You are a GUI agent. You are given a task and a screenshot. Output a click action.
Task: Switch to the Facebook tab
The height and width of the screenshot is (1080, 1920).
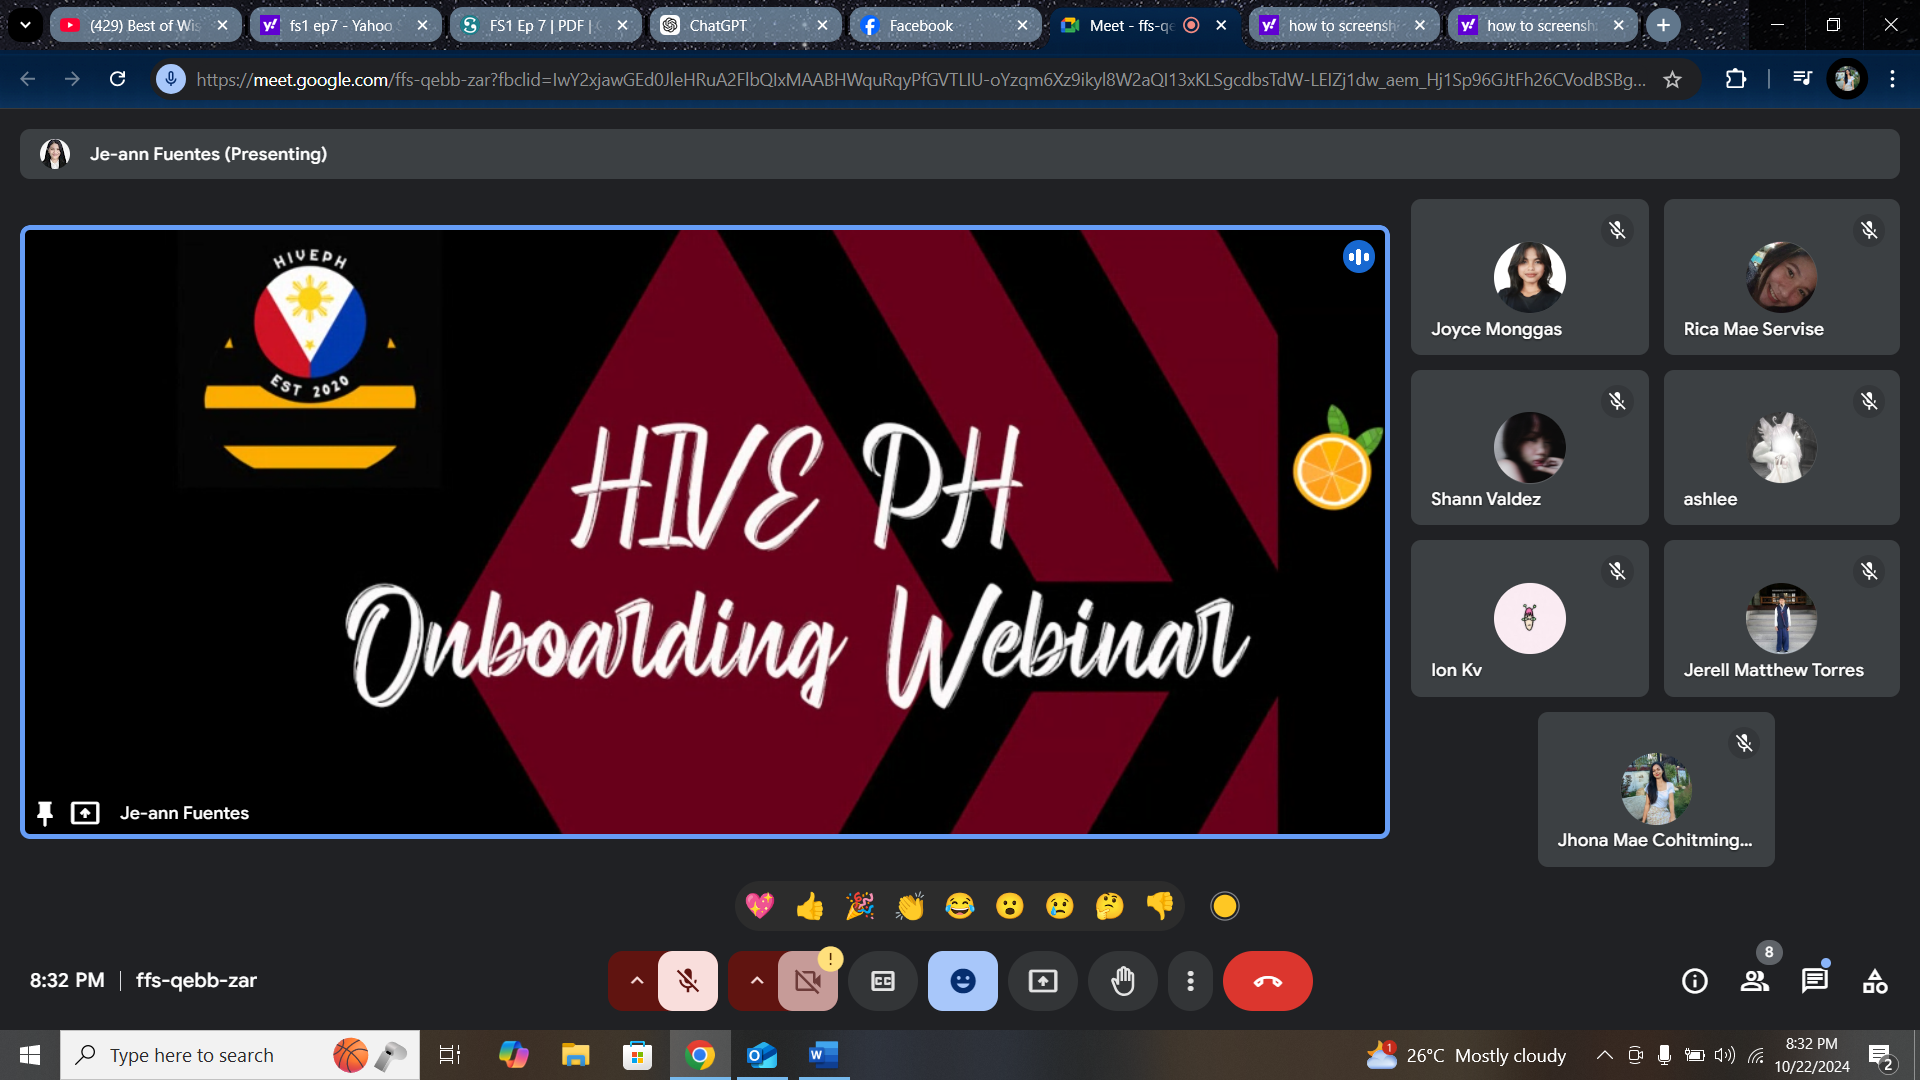945,25
